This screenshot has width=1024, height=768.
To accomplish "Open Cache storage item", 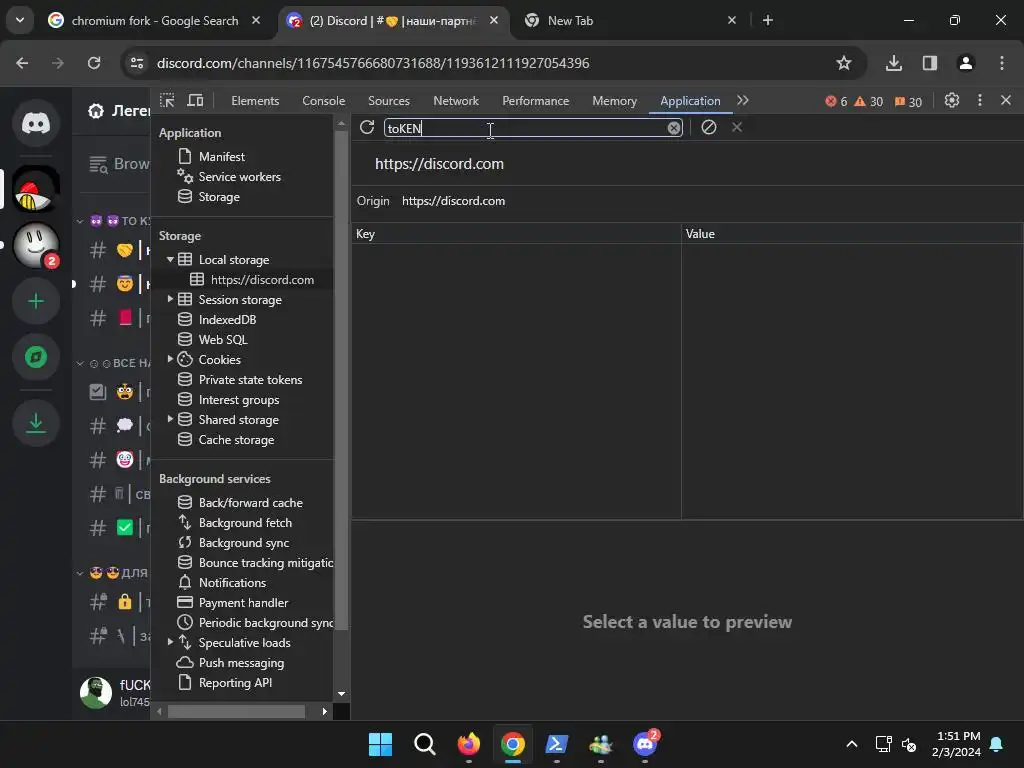I will pyautogui.click(x=236, y=440).
